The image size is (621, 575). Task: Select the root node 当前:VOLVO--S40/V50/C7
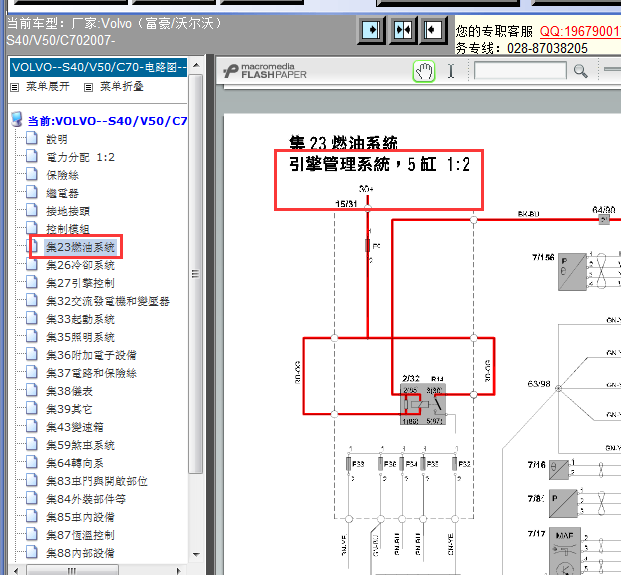(x=107, y=121)
